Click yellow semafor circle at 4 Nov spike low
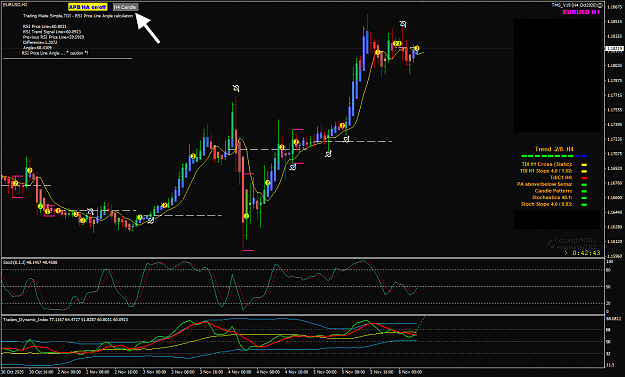The image size is (625, 377). tap(246, 216)
